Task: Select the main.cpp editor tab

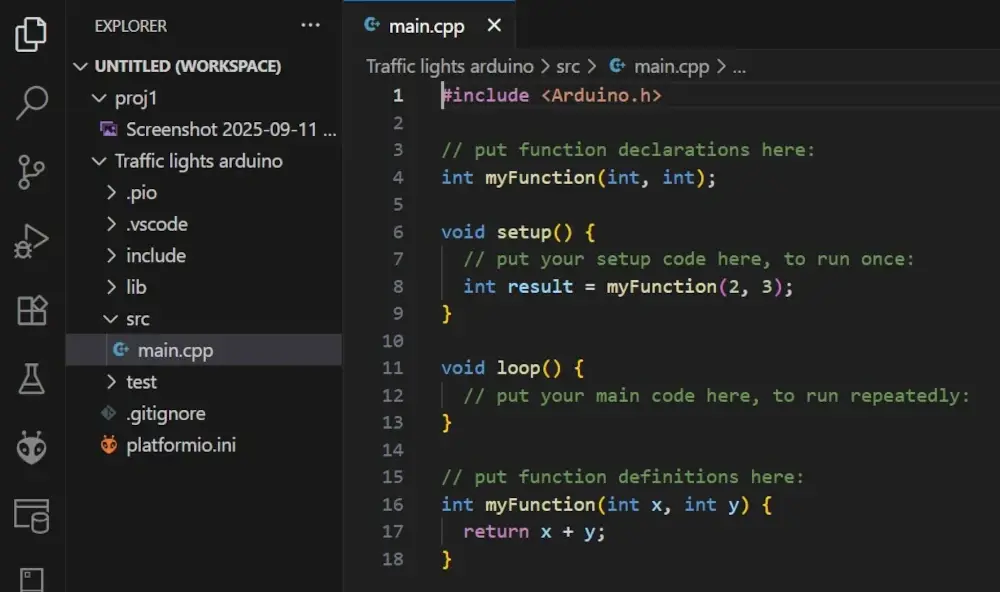Action: pos(425,26)
